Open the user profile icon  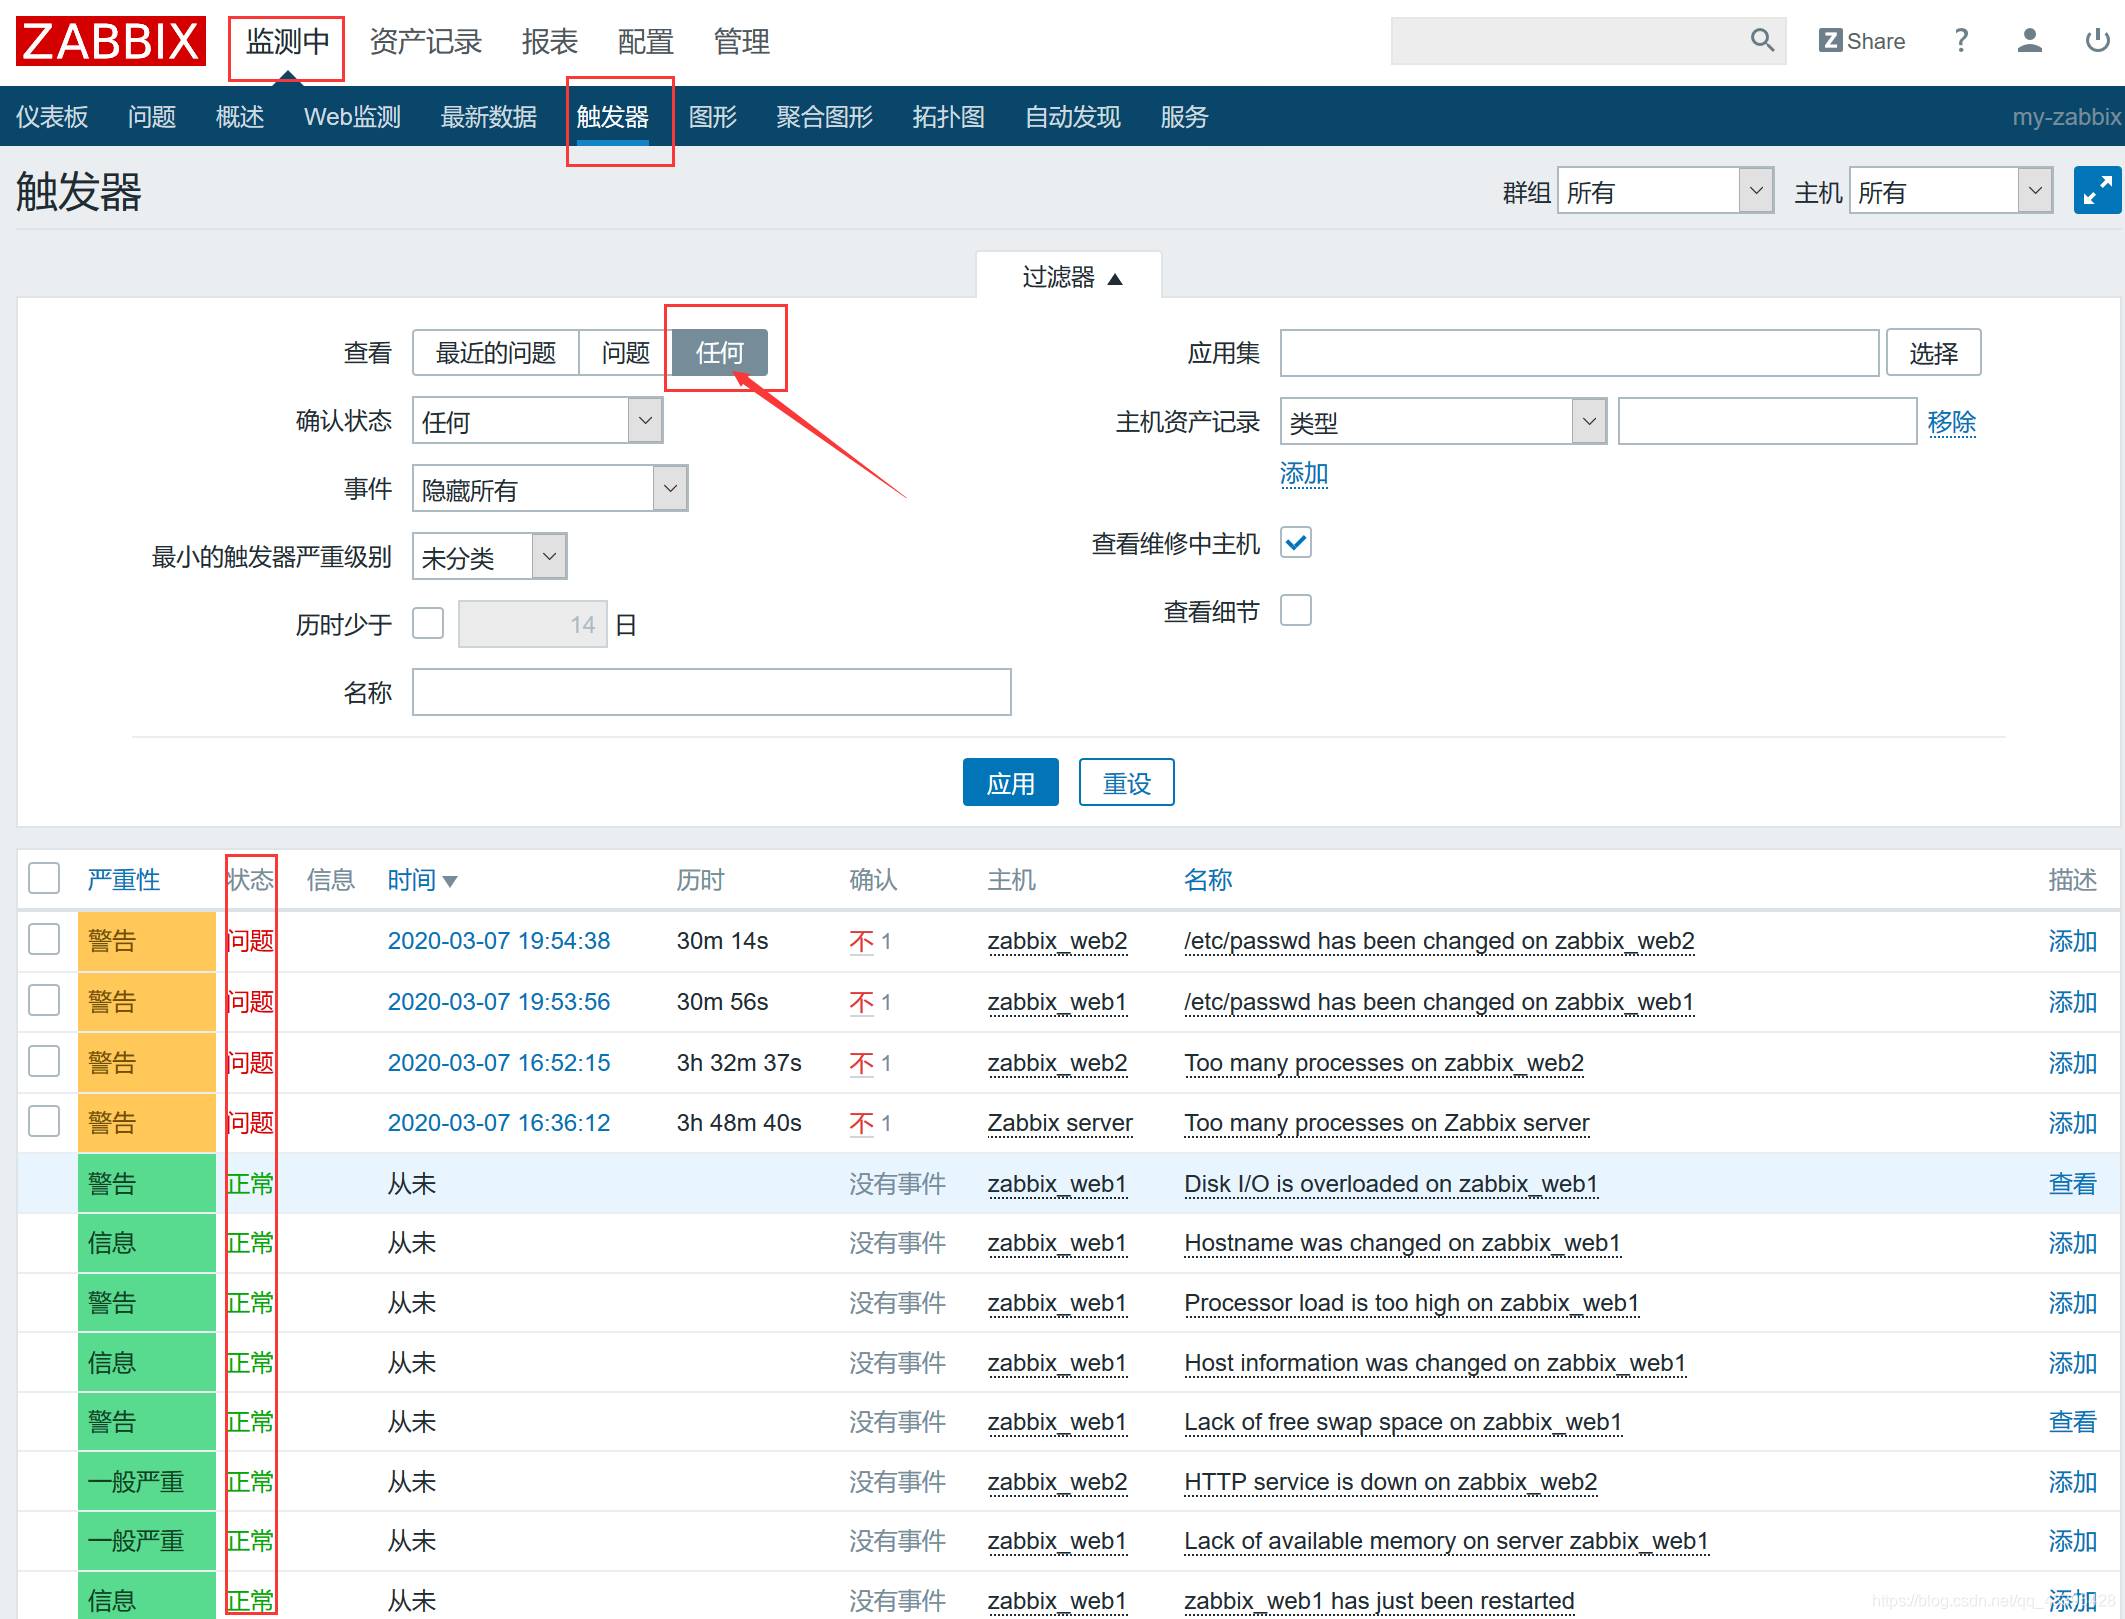2029,40
